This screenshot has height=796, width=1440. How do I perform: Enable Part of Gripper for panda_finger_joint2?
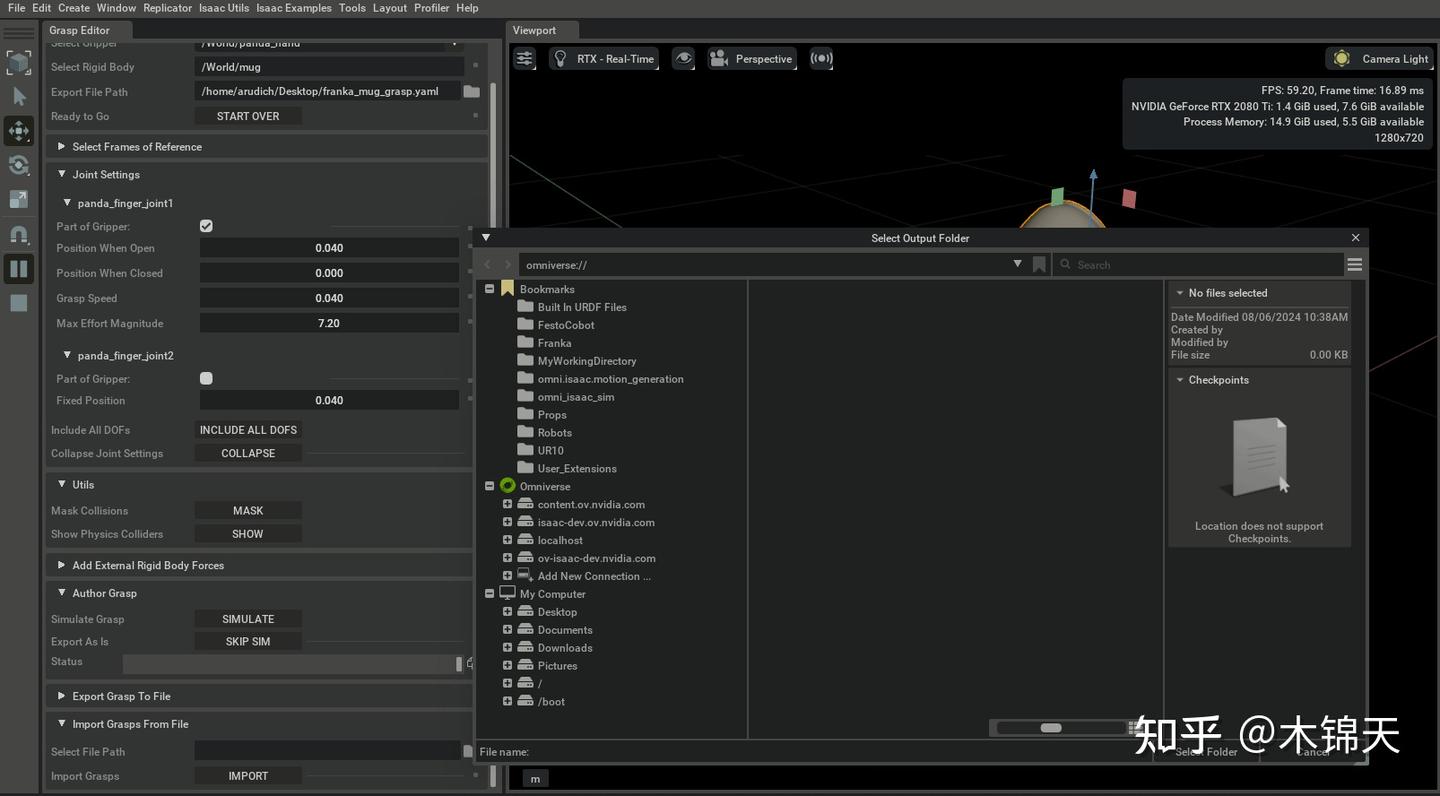[x=206, y=378]
